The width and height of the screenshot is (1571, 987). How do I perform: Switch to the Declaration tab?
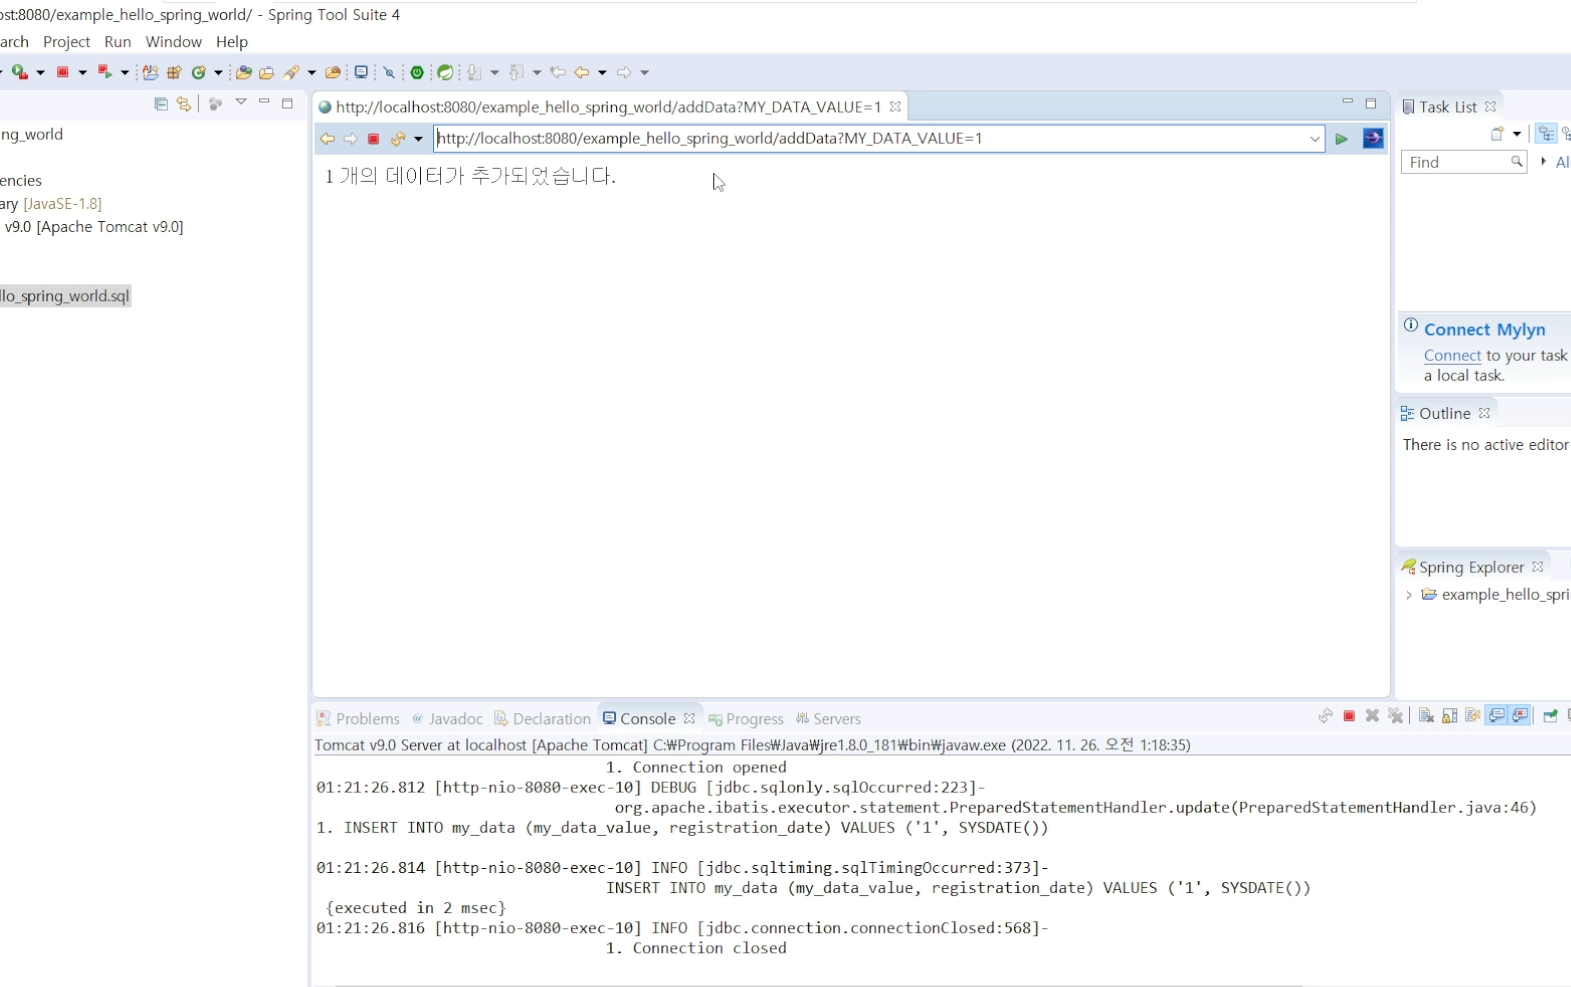pos(543,719)
